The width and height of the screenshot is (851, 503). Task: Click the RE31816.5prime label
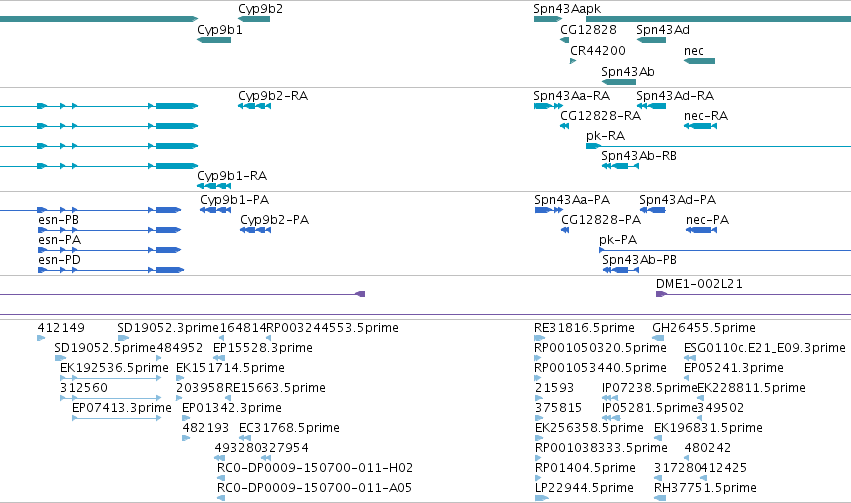pos(584,328)
